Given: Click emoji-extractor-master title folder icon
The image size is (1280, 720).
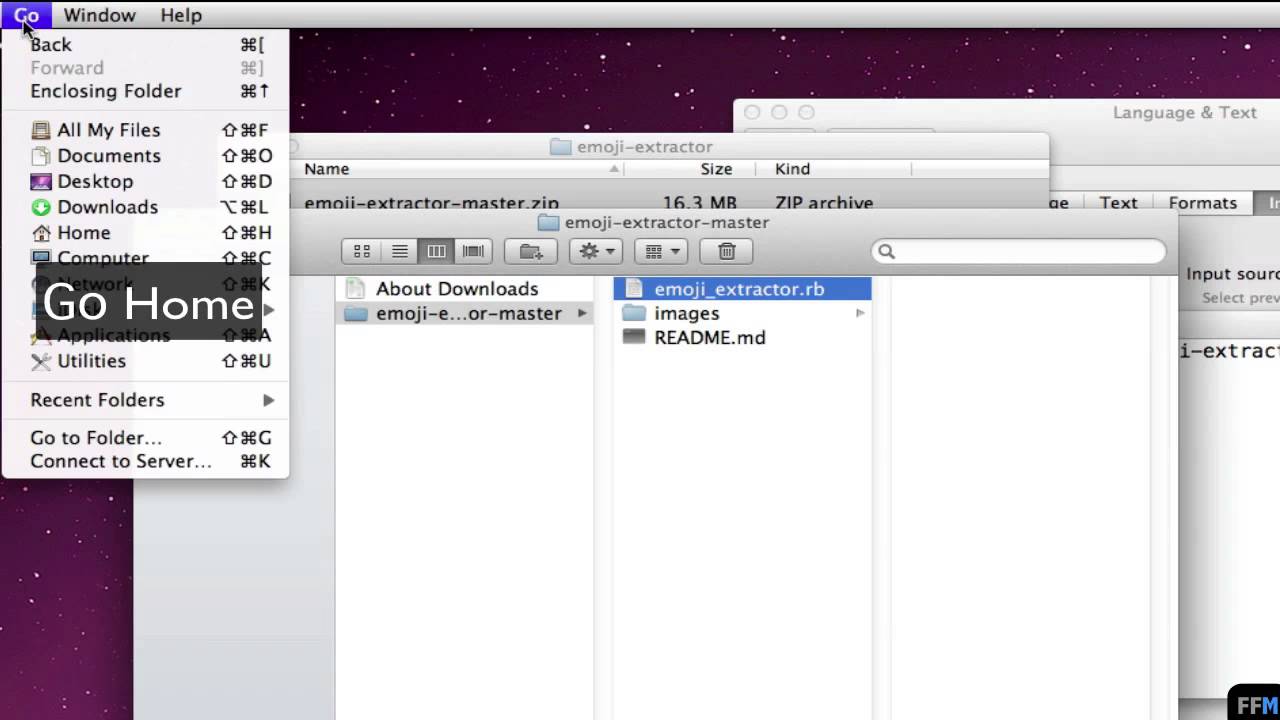Looking at the screenshot, I should [548, 223].
